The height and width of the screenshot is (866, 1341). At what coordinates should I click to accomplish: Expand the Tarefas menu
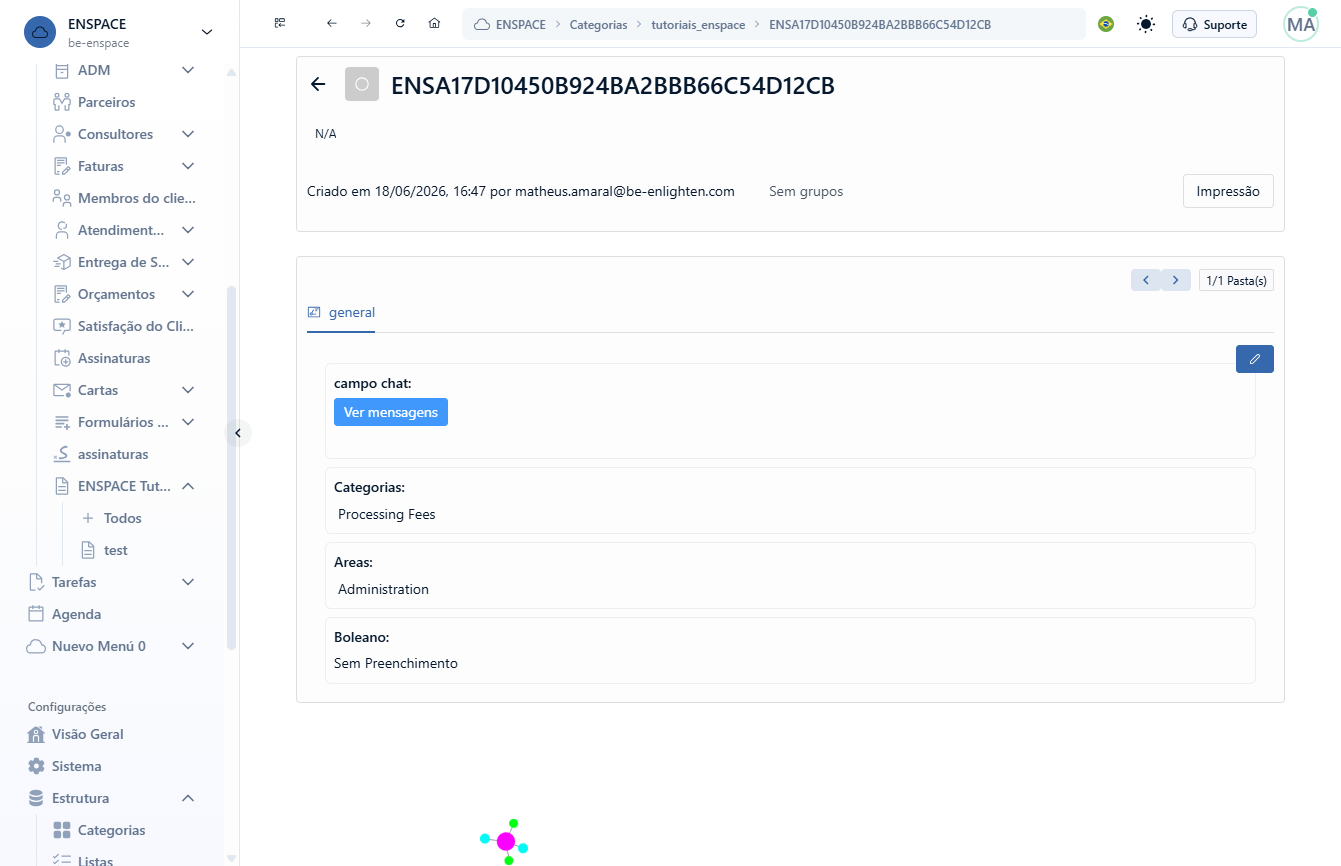tap(187, 582)
